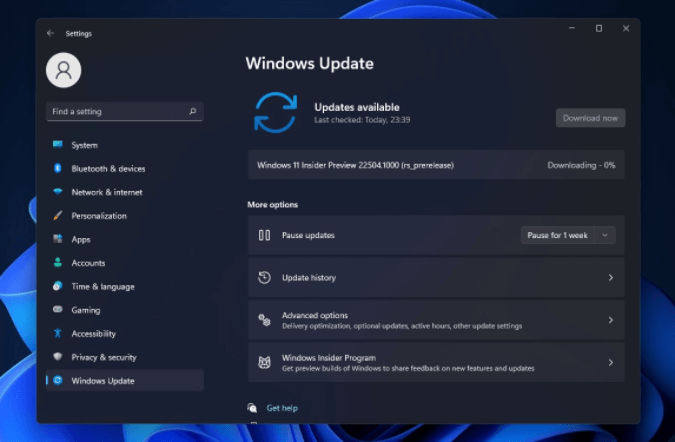Click the Accessibility figure icon
Screen dimensions: 675x442
click(x=58, y=333)
